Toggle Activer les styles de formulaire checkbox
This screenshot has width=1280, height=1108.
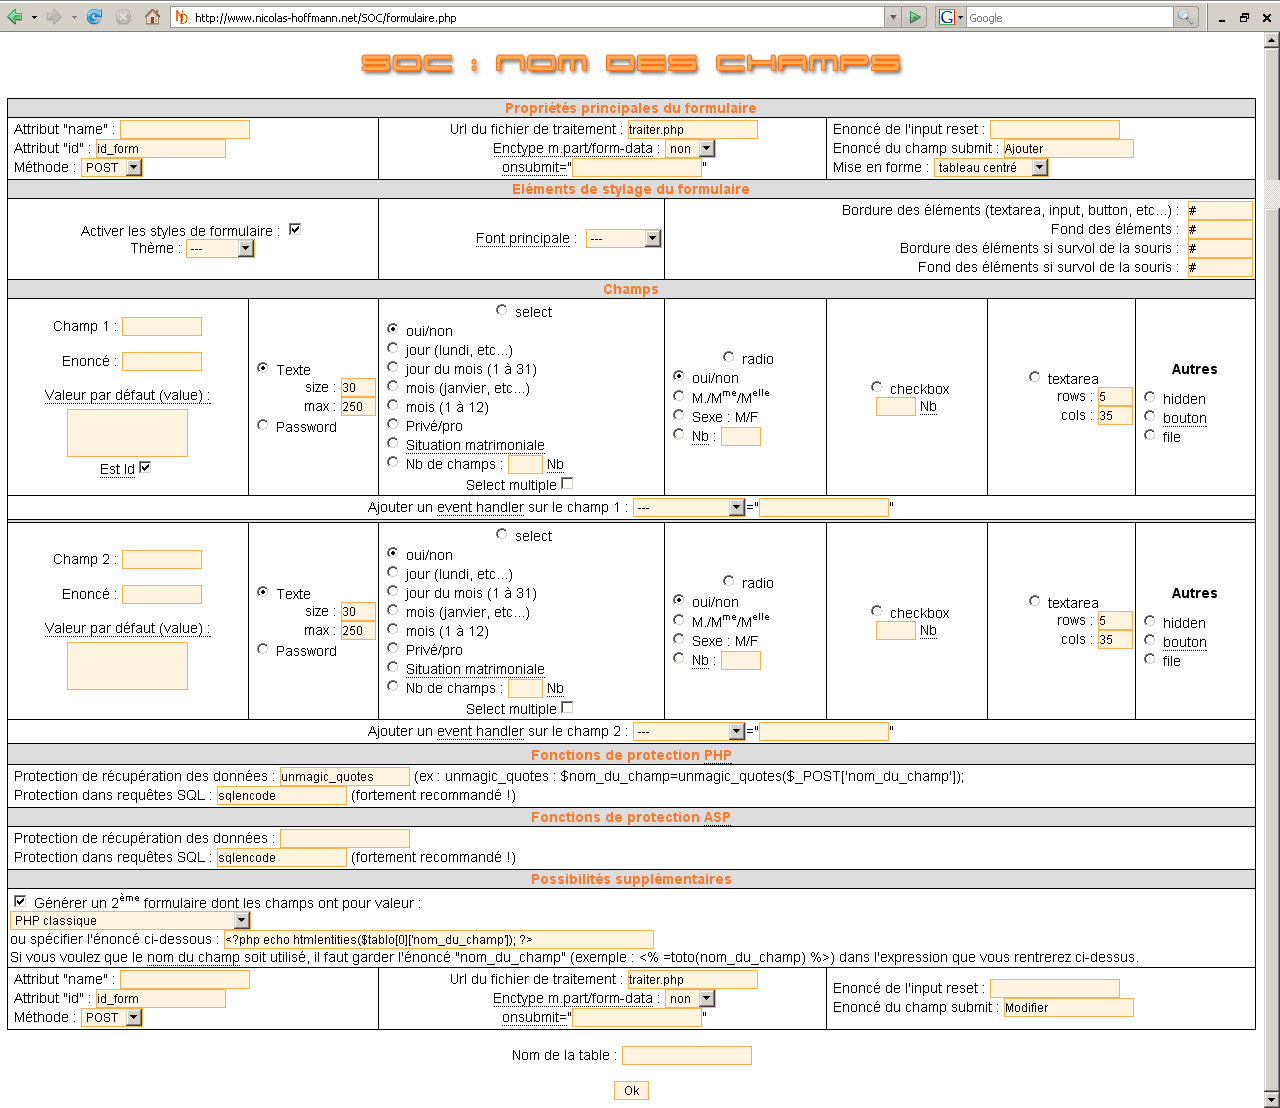pyautogui.click(x=295, y=229)
